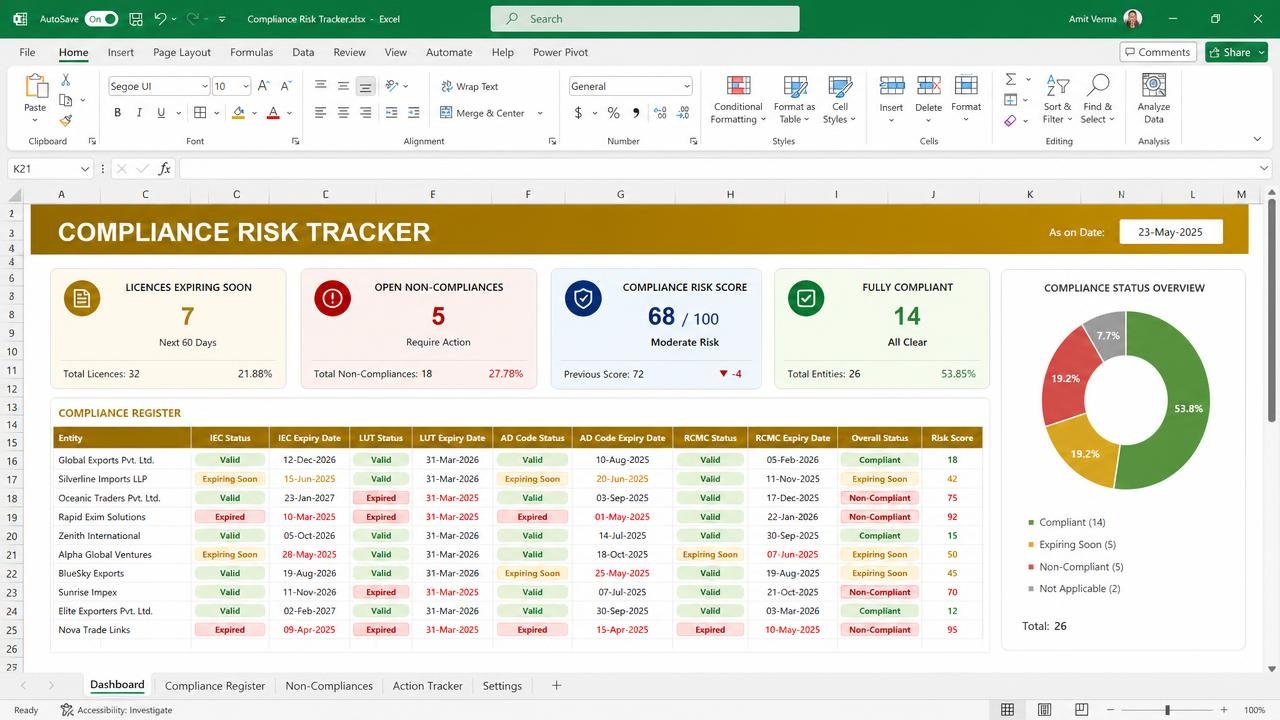Click the Center align icon

[x=343, y=113]
